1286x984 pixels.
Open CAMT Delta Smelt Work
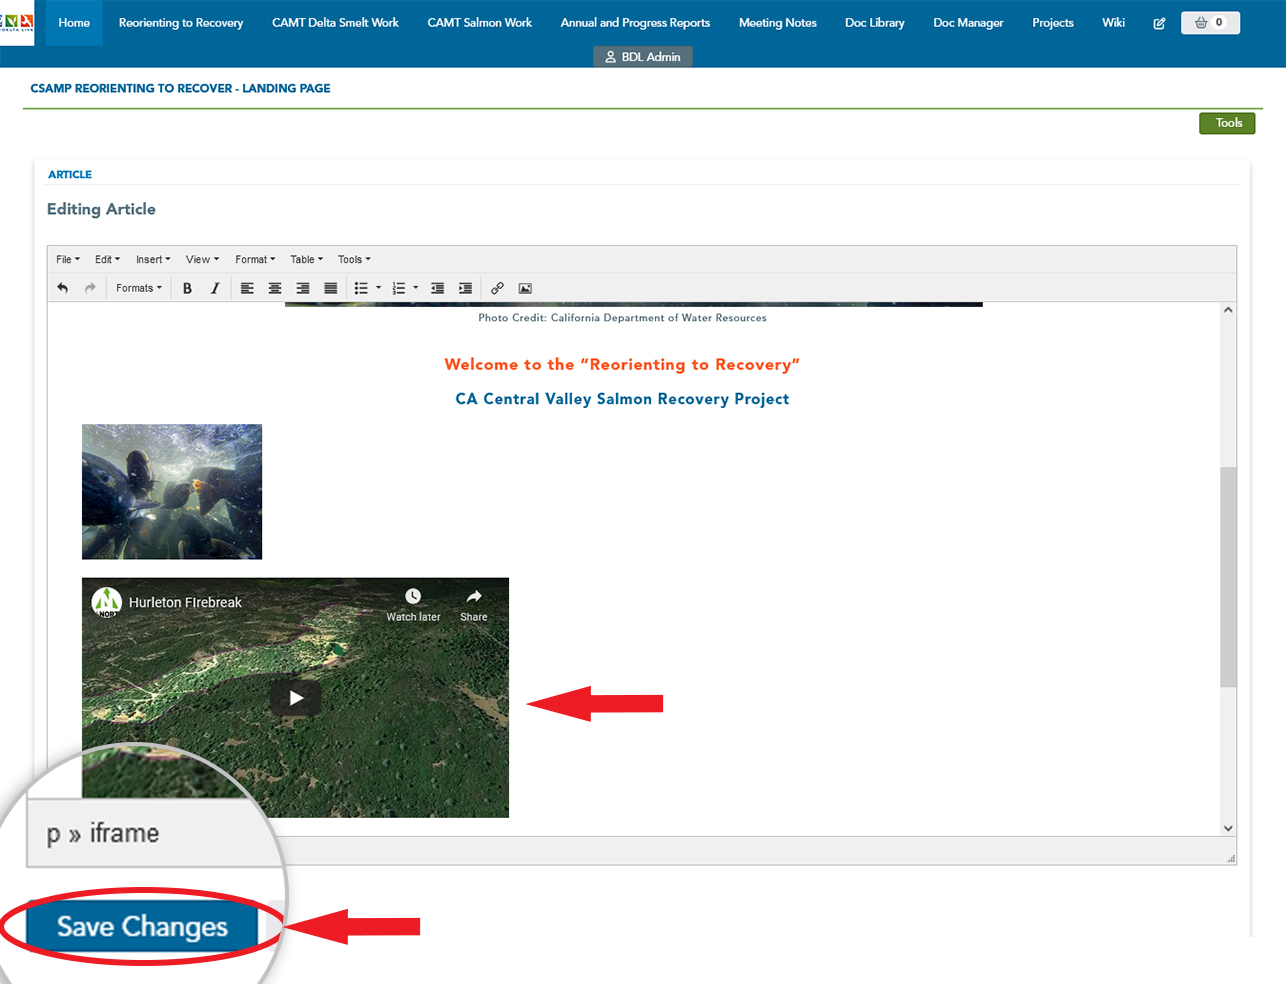[335, 23]
